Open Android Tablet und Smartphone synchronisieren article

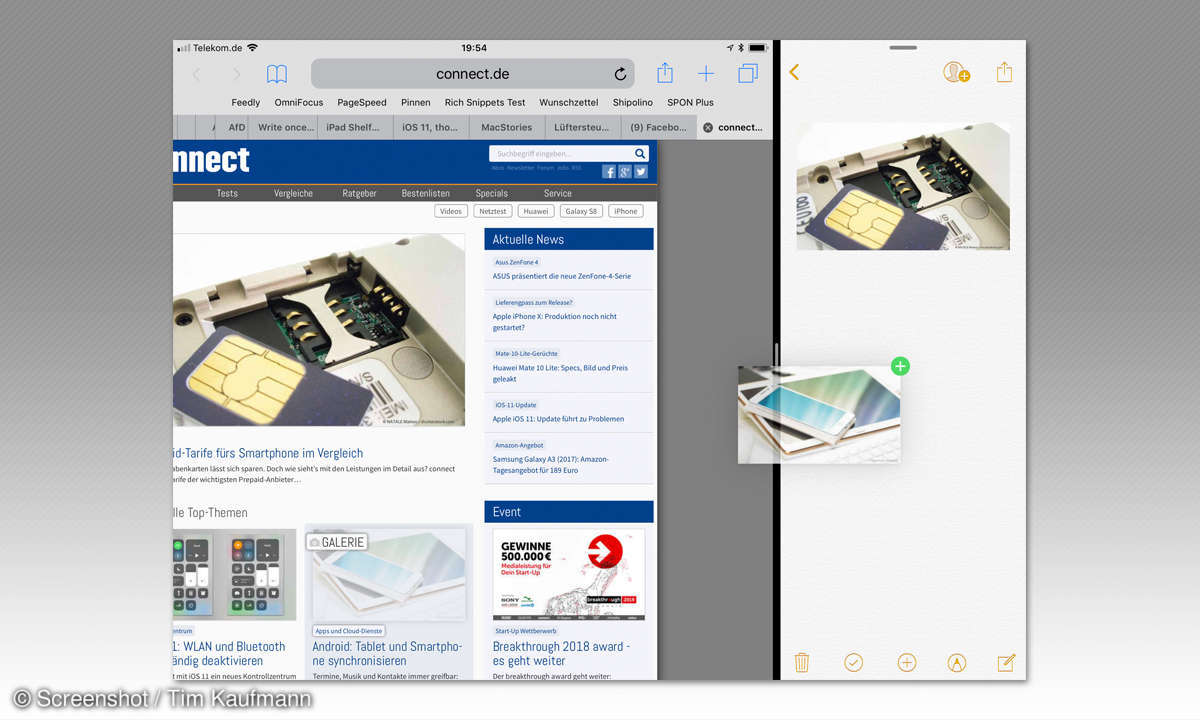tap(387, 654)
